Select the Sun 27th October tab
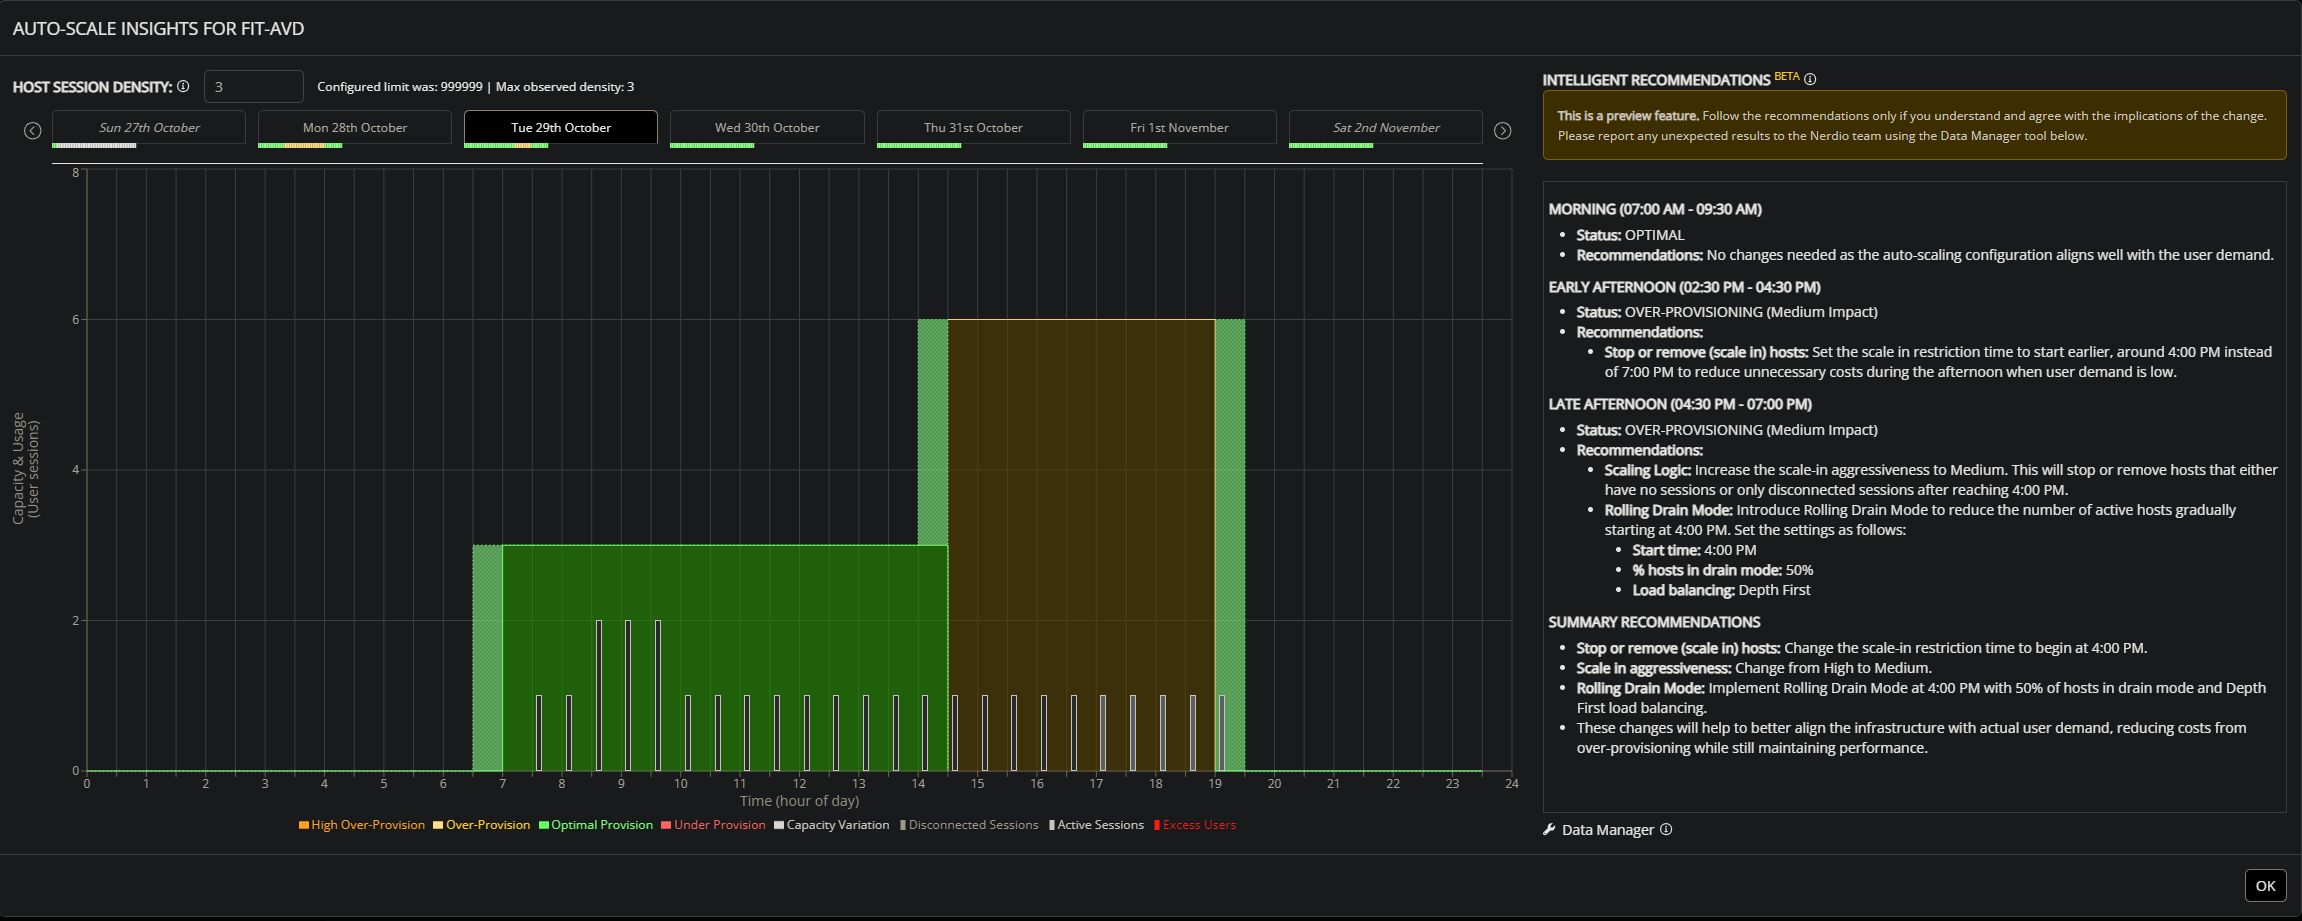 click(x=149, y=128)
